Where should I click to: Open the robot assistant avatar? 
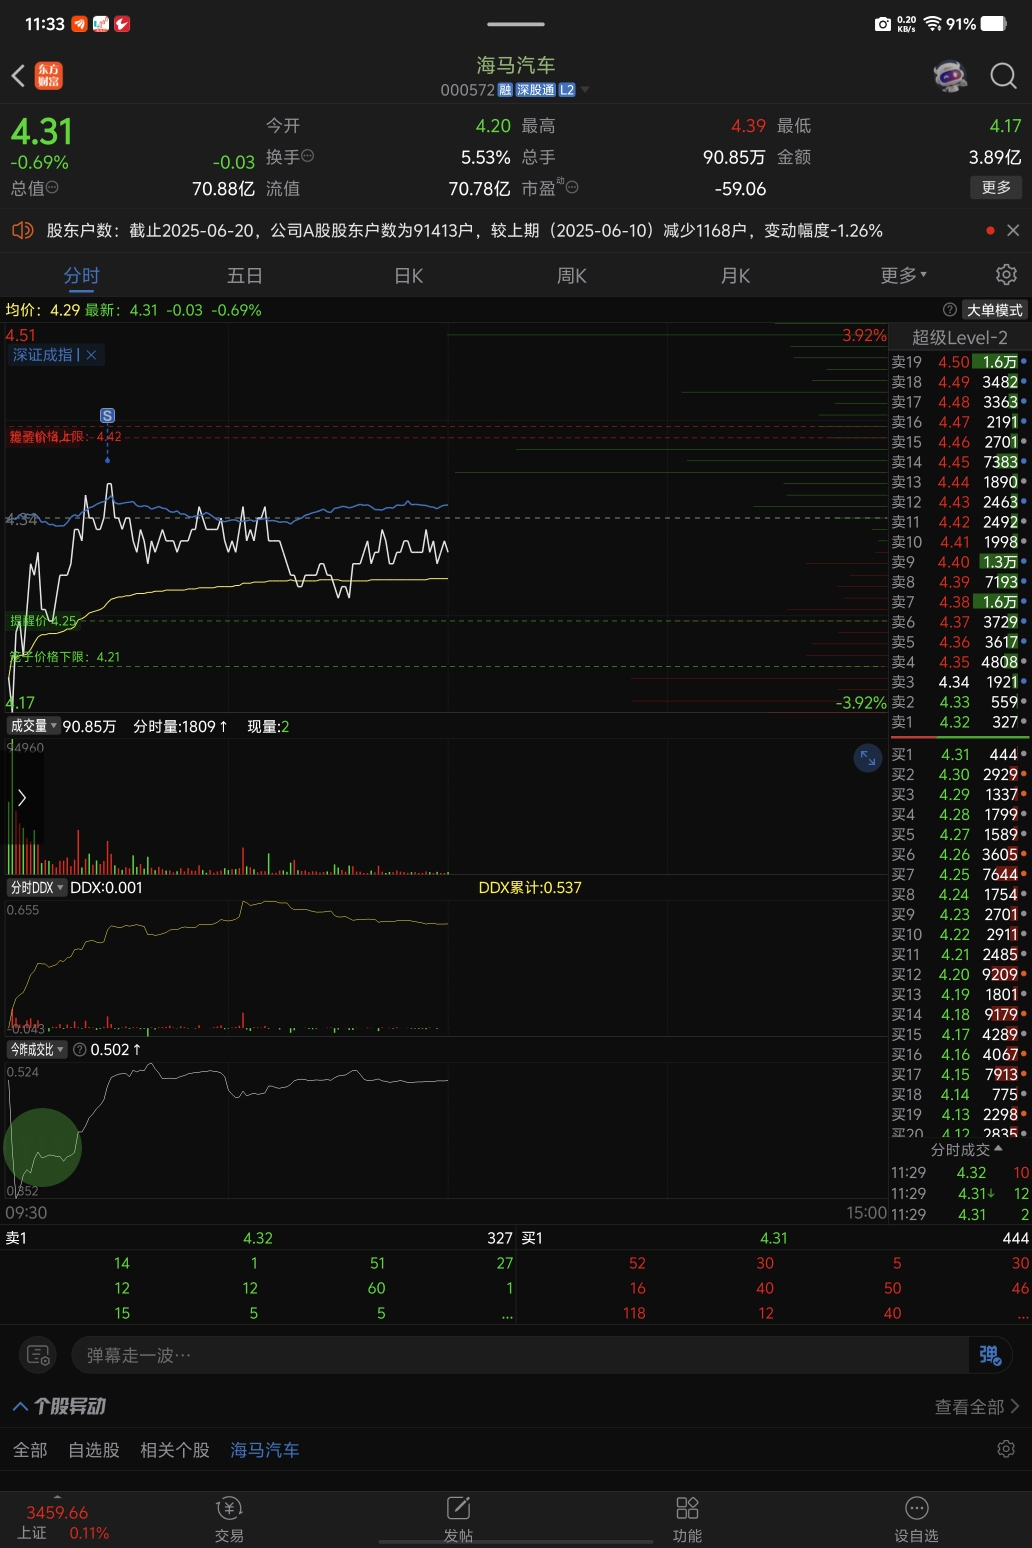click(950, 76)
